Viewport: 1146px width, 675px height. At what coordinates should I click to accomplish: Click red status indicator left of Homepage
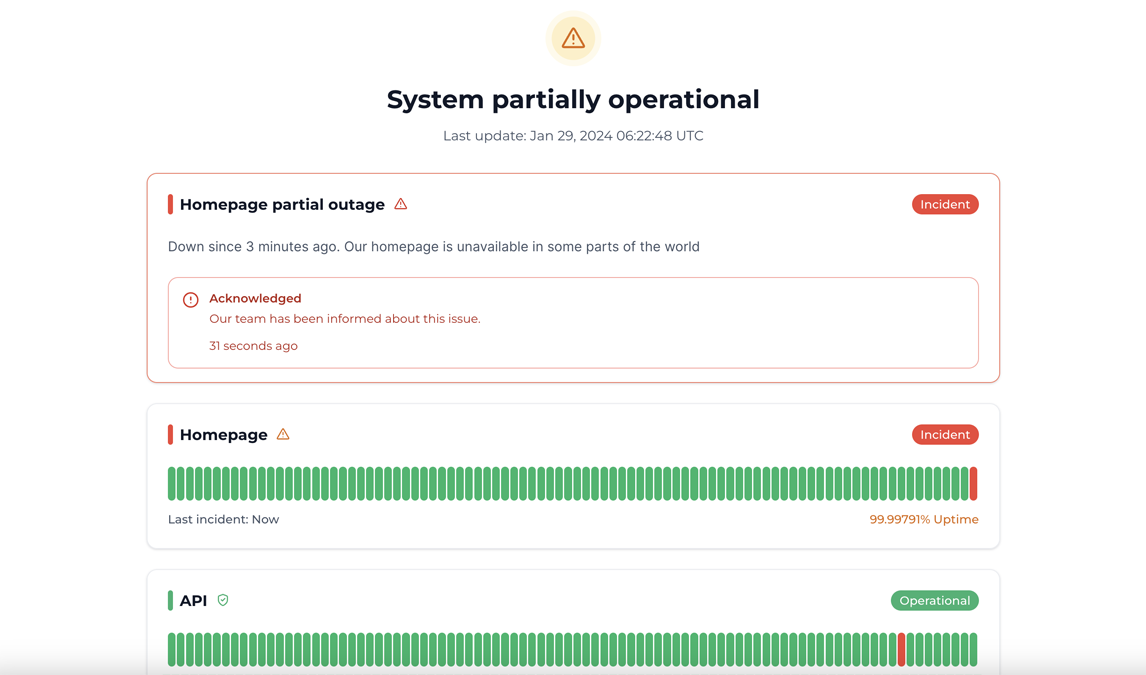tap(170, 434)
